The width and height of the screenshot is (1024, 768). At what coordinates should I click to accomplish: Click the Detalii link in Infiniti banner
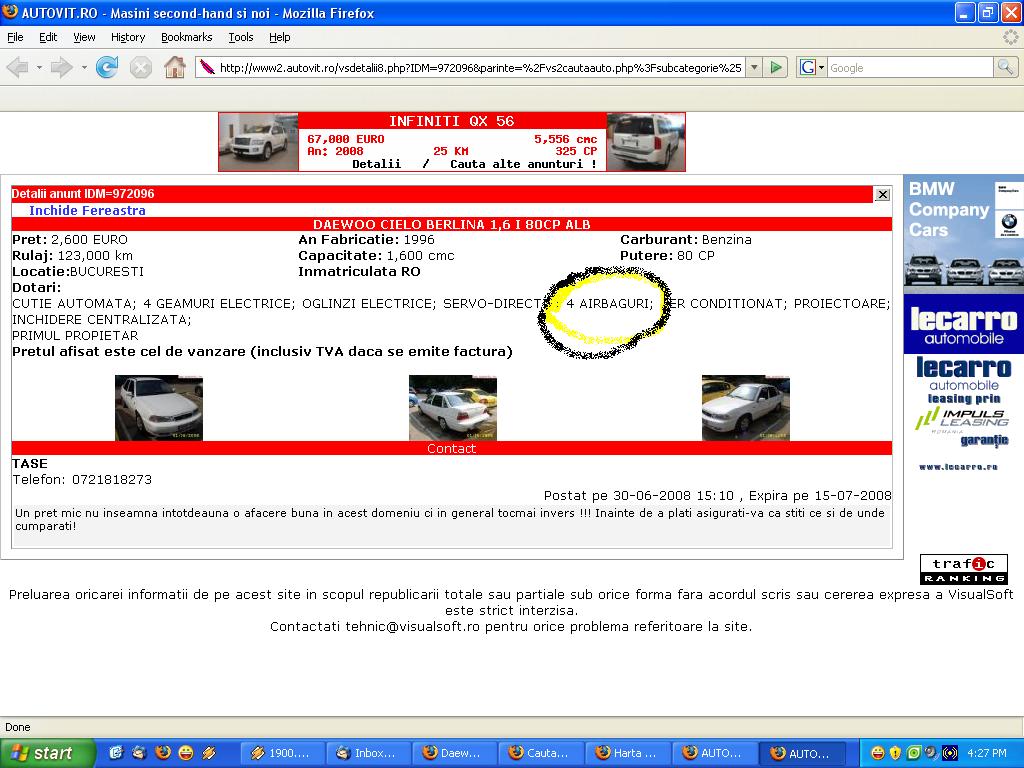coord(376,164)
